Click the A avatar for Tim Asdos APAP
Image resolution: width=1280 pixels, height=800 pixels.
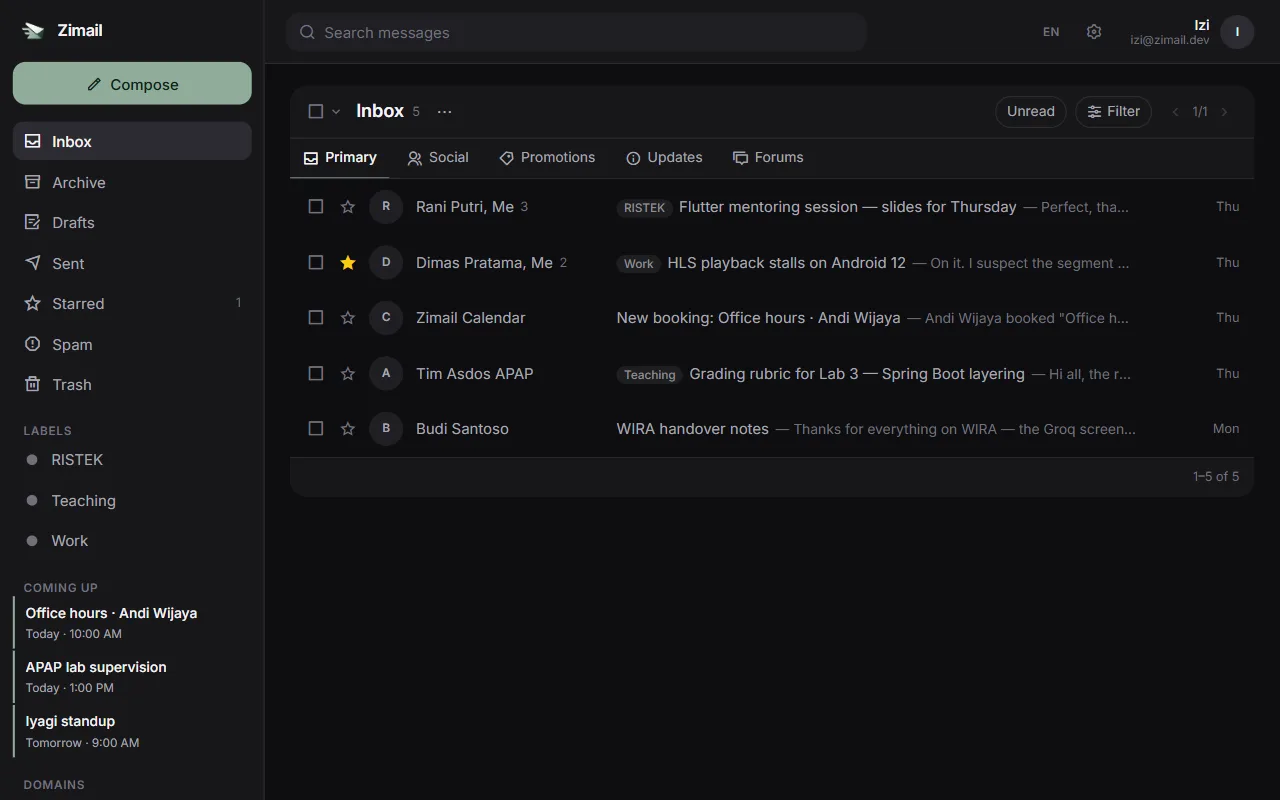[386, 374]
